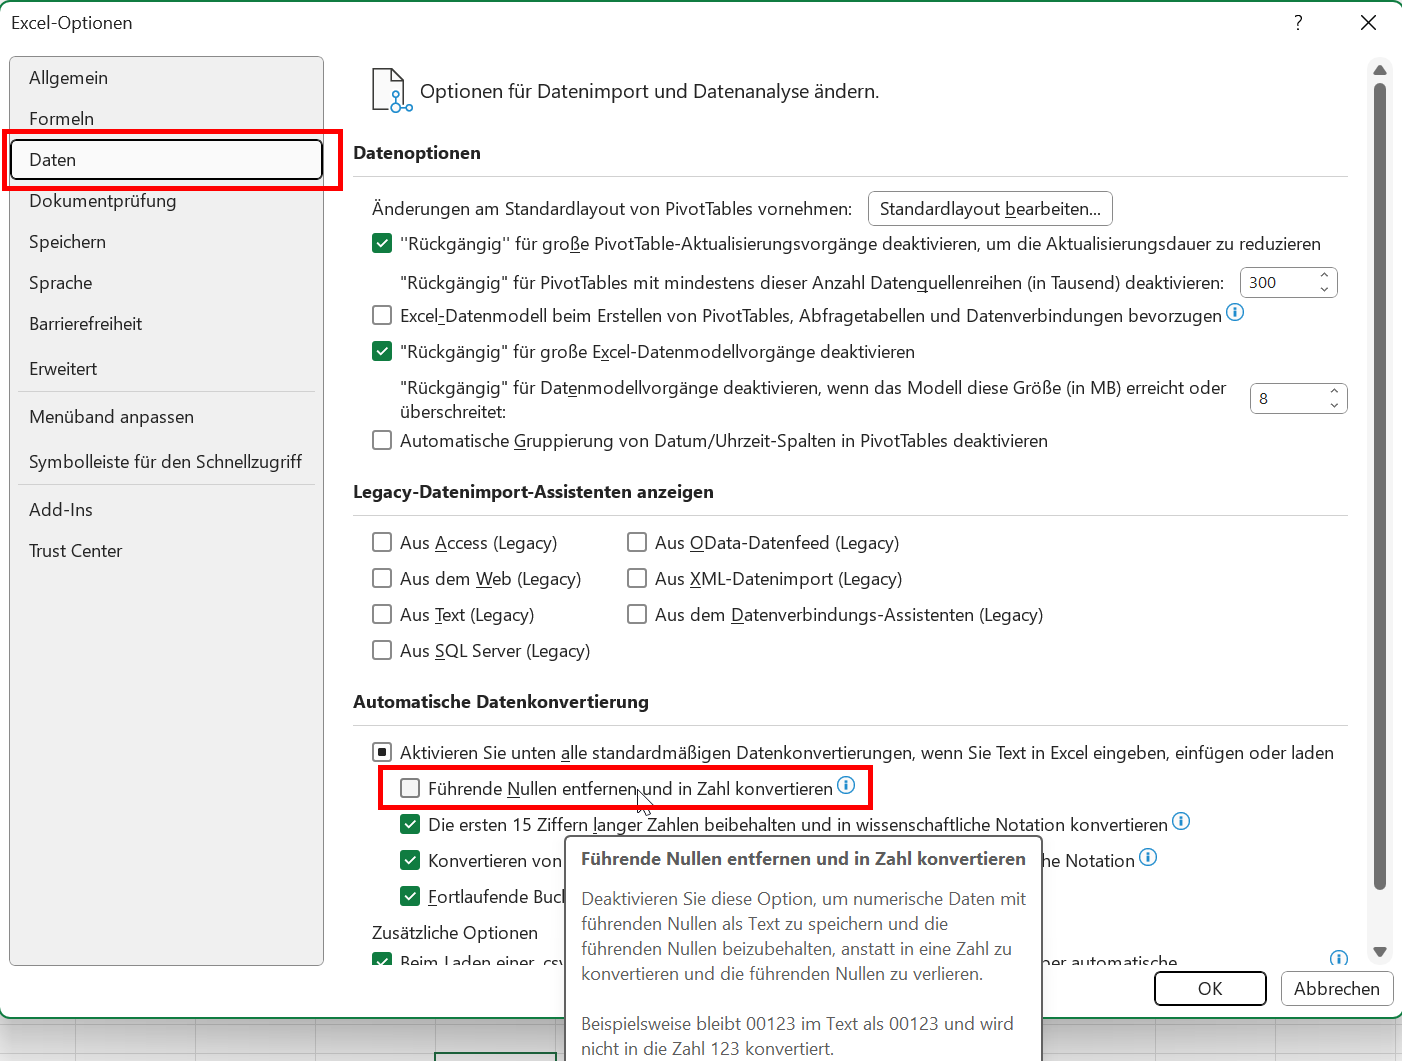The width and height of the screenshot is (1402, 1061).
Task: Tick the Aus Access (Legacy) checkbox
Action: (382, 542)
